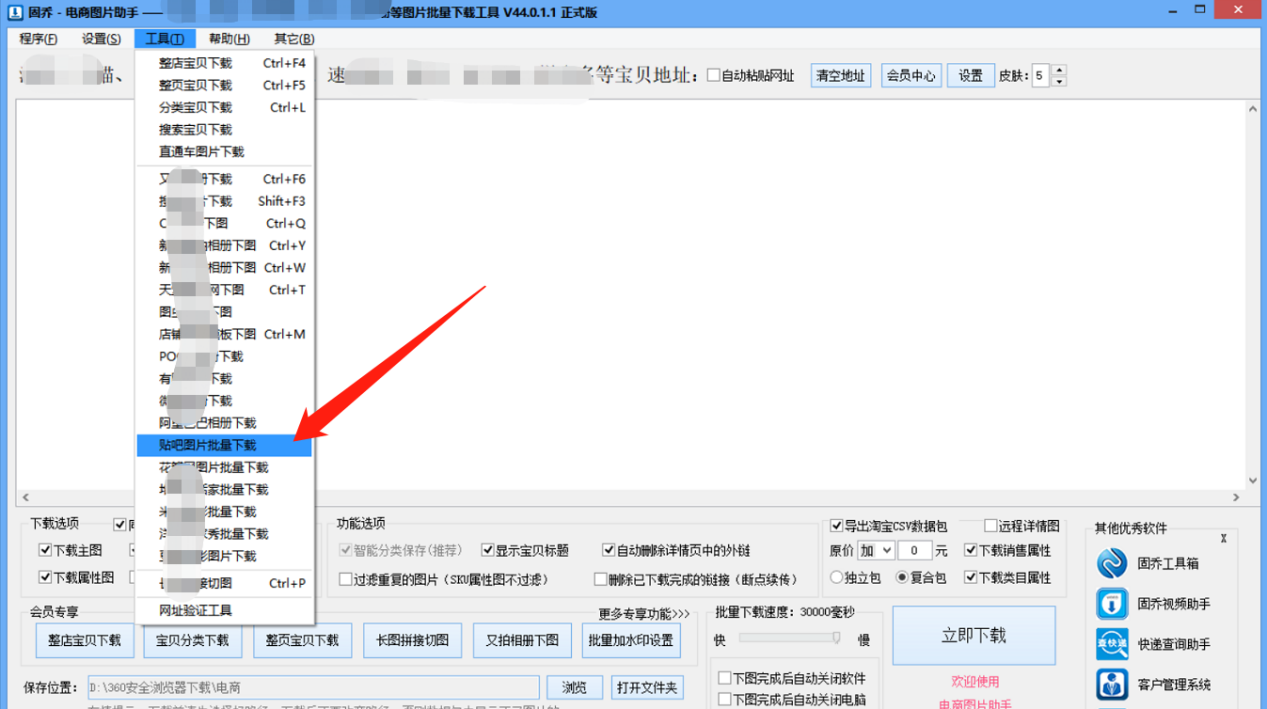The height and width of the screenshot is (709, 1267).
Task: Toggle 下载属性图 checkbox
Action: tap(45, 577)
